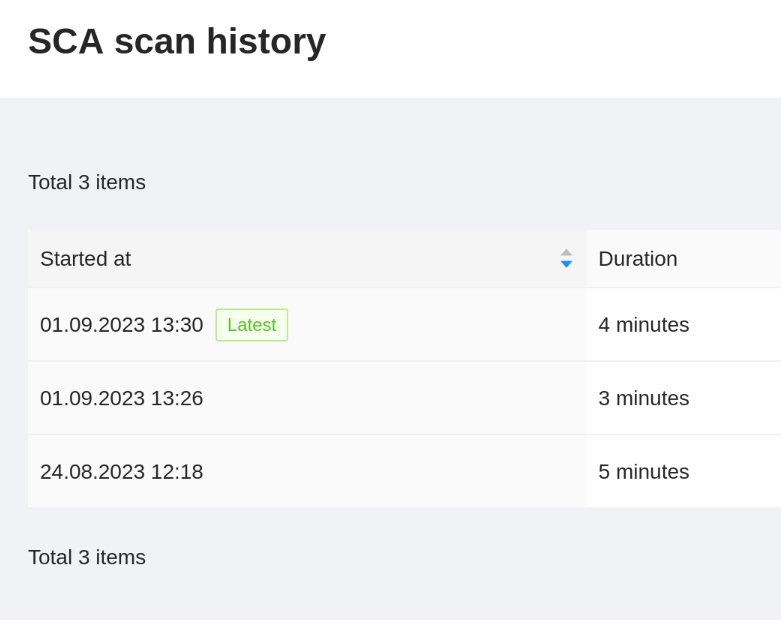Click the green Latest badge
Image resolution: width=781 pixels, height=620 pixels.
[251, 325]
